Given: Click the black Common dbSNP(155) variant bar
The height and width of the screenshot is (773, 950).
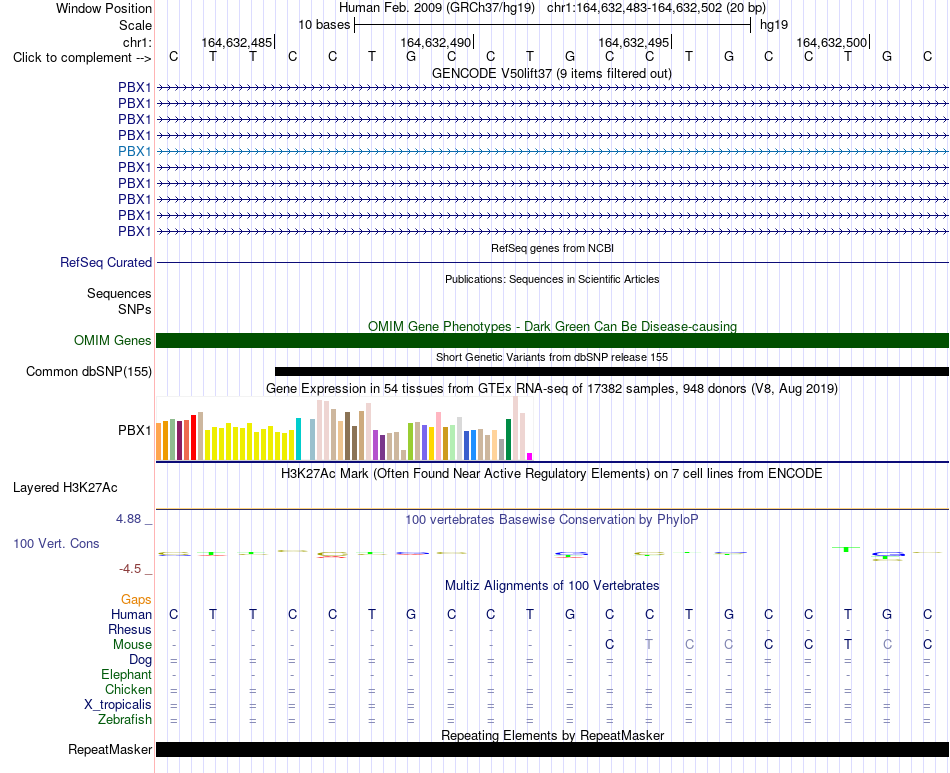Looking at the screenshot, I should coord(612,371).
